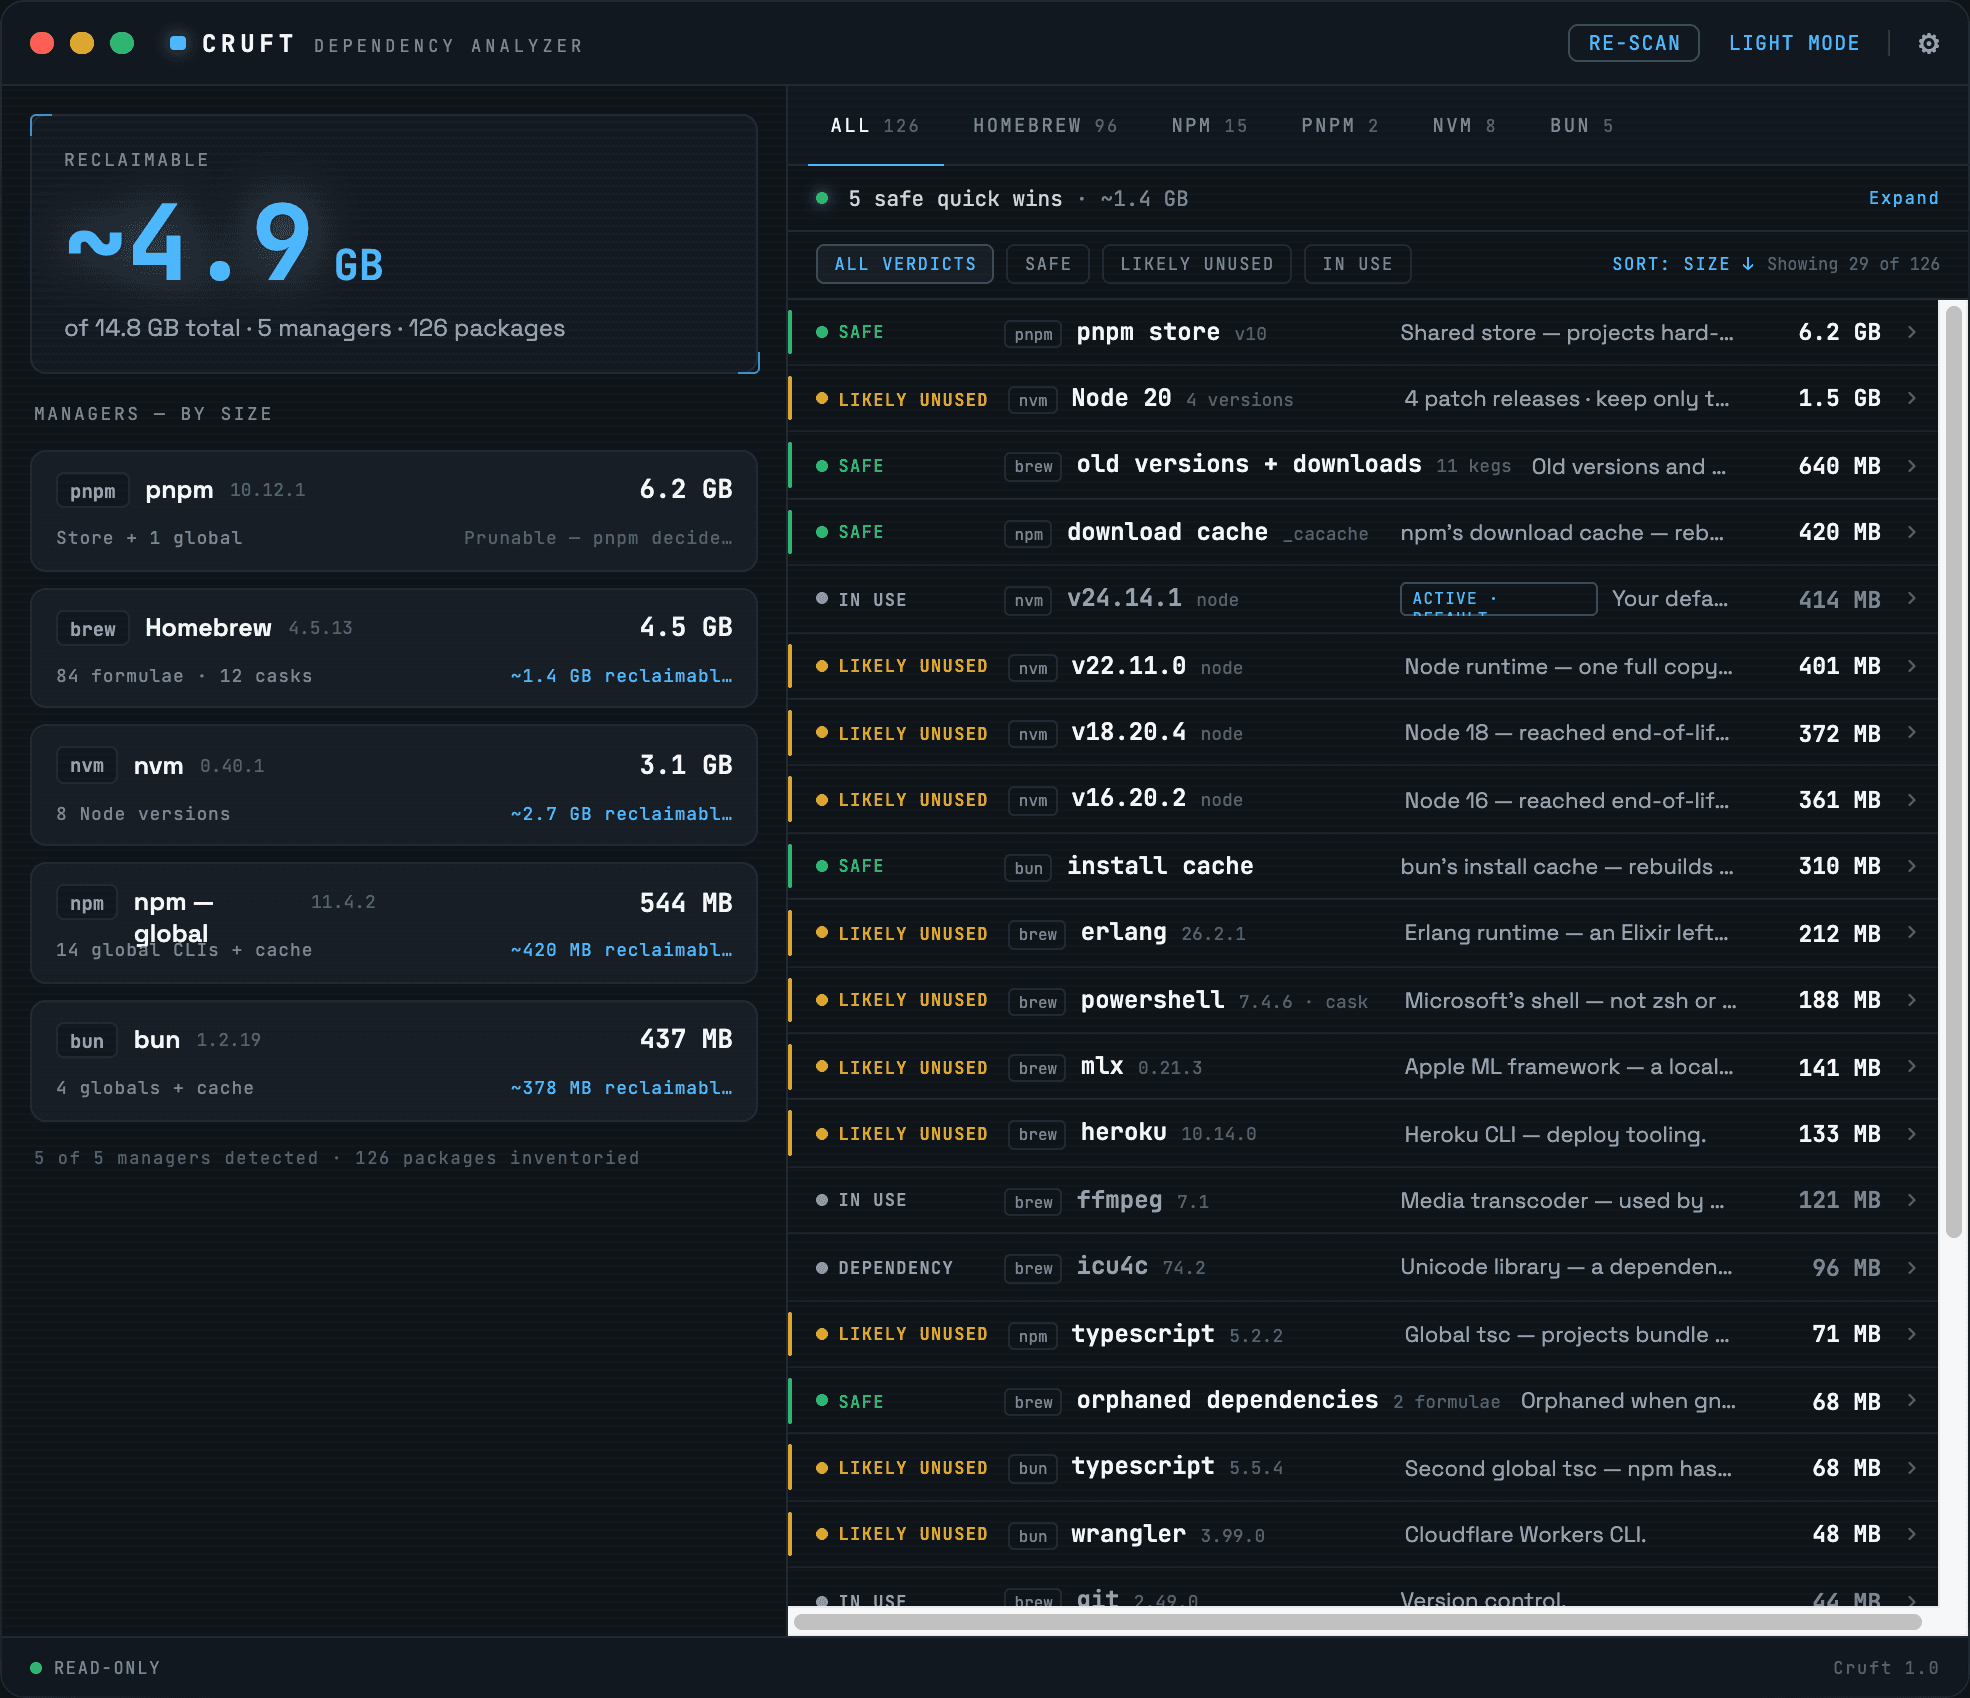The width and height of the screenshot is (1970, 1698).
Task: Click the brew tag on old versions row
Action: (1033, 466)
